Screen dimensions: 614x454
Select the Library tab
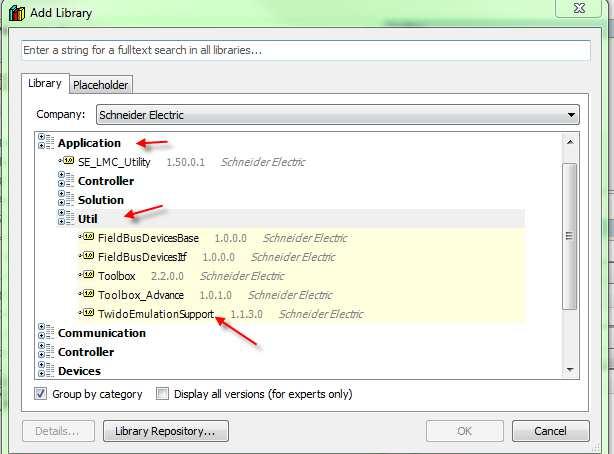click(x=45, y=83)
